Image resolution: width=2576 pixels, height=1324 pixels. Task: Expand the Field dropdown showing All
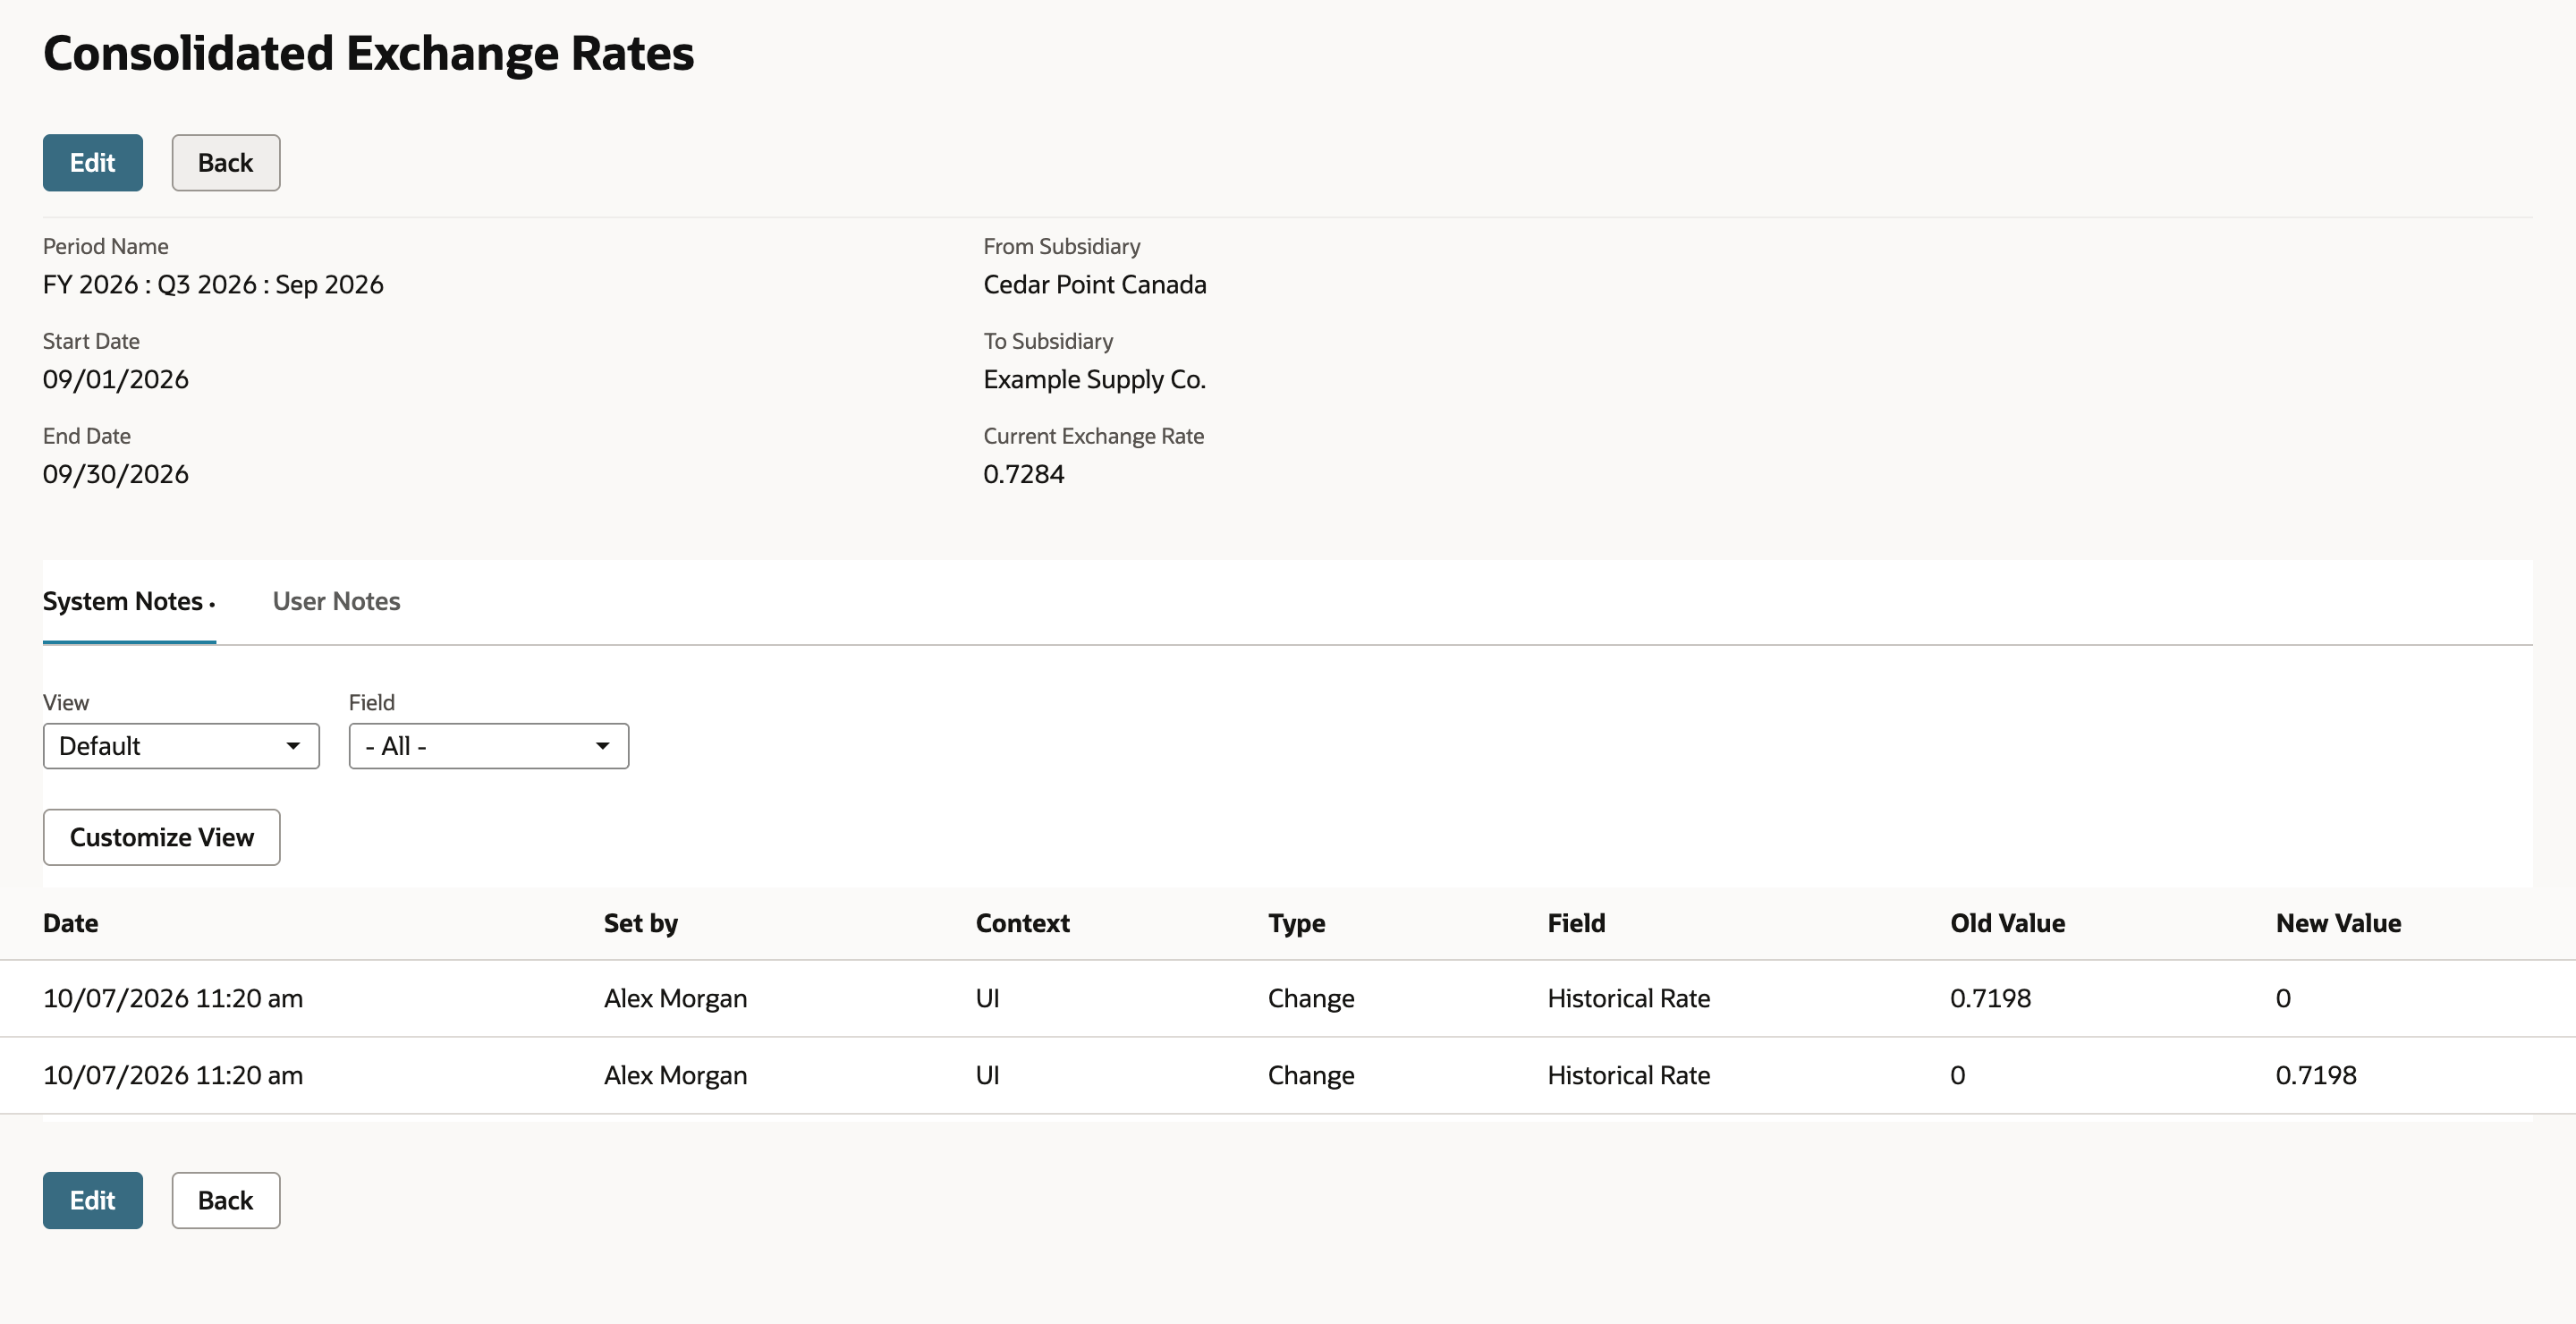(x=489, y=746)
